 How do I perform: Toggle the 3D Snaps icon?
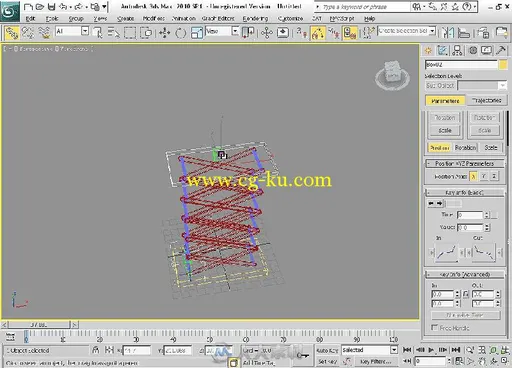point(301,33)
